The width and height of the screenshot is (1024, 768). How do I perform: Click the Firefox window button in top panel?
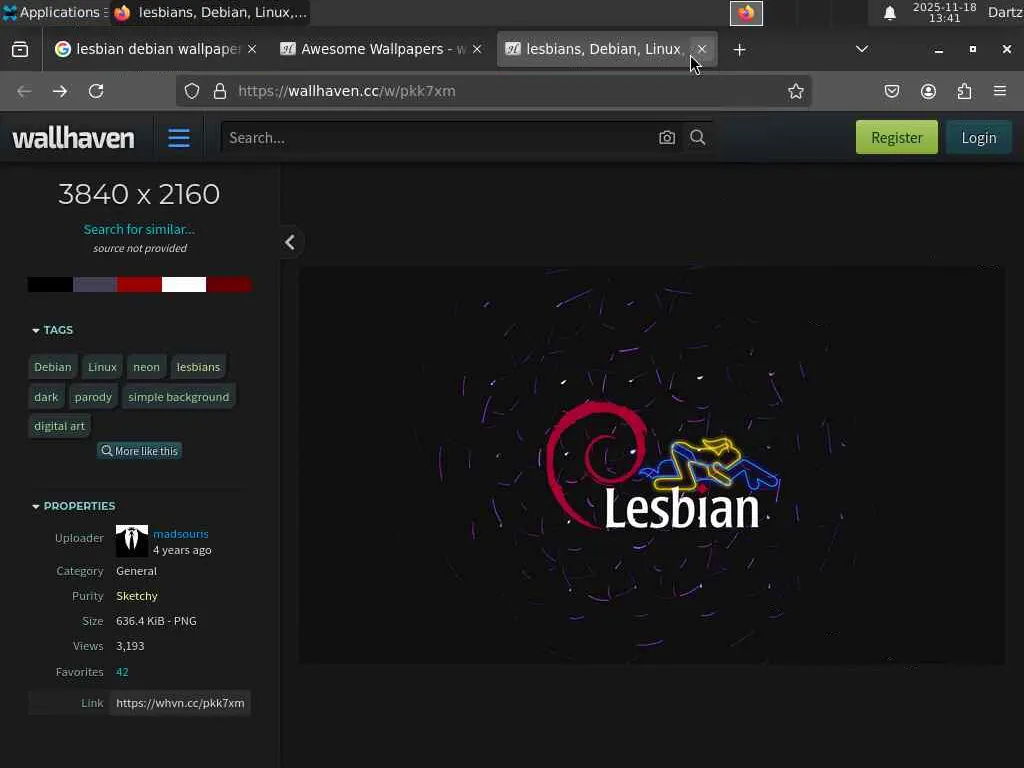point(746,13)
